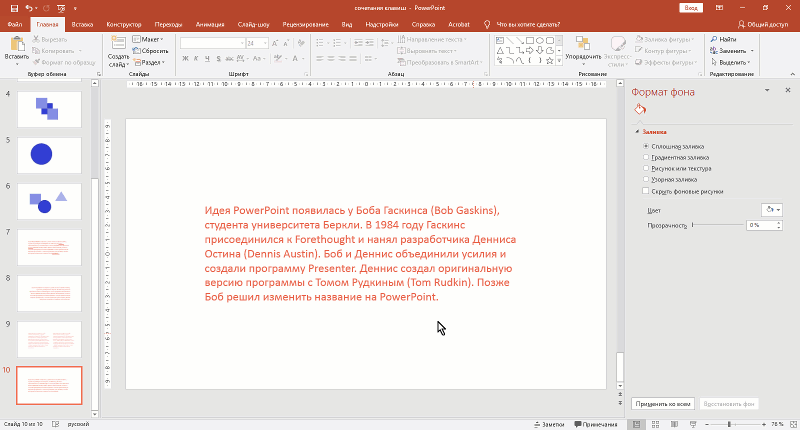Open the Упорядочить arrange dropdown

(x=583, y=51)
